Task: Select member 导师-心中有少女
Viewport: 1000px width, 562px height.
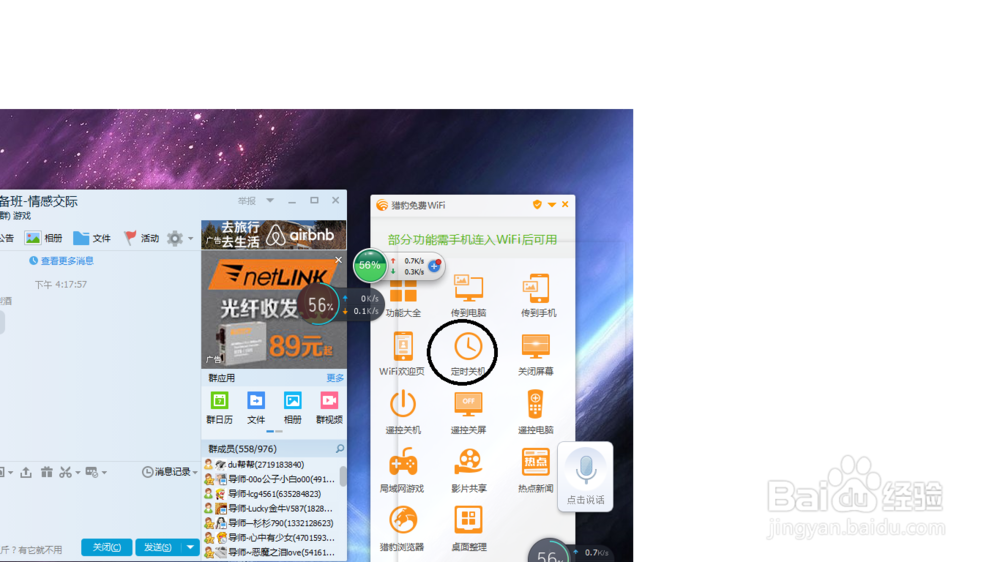Action: click(270, 538)
